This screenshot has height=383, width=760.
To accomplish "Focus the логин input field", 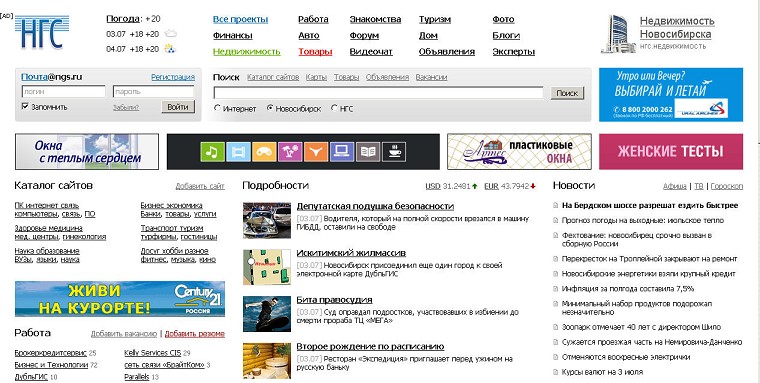I will (x=63, y=91).
